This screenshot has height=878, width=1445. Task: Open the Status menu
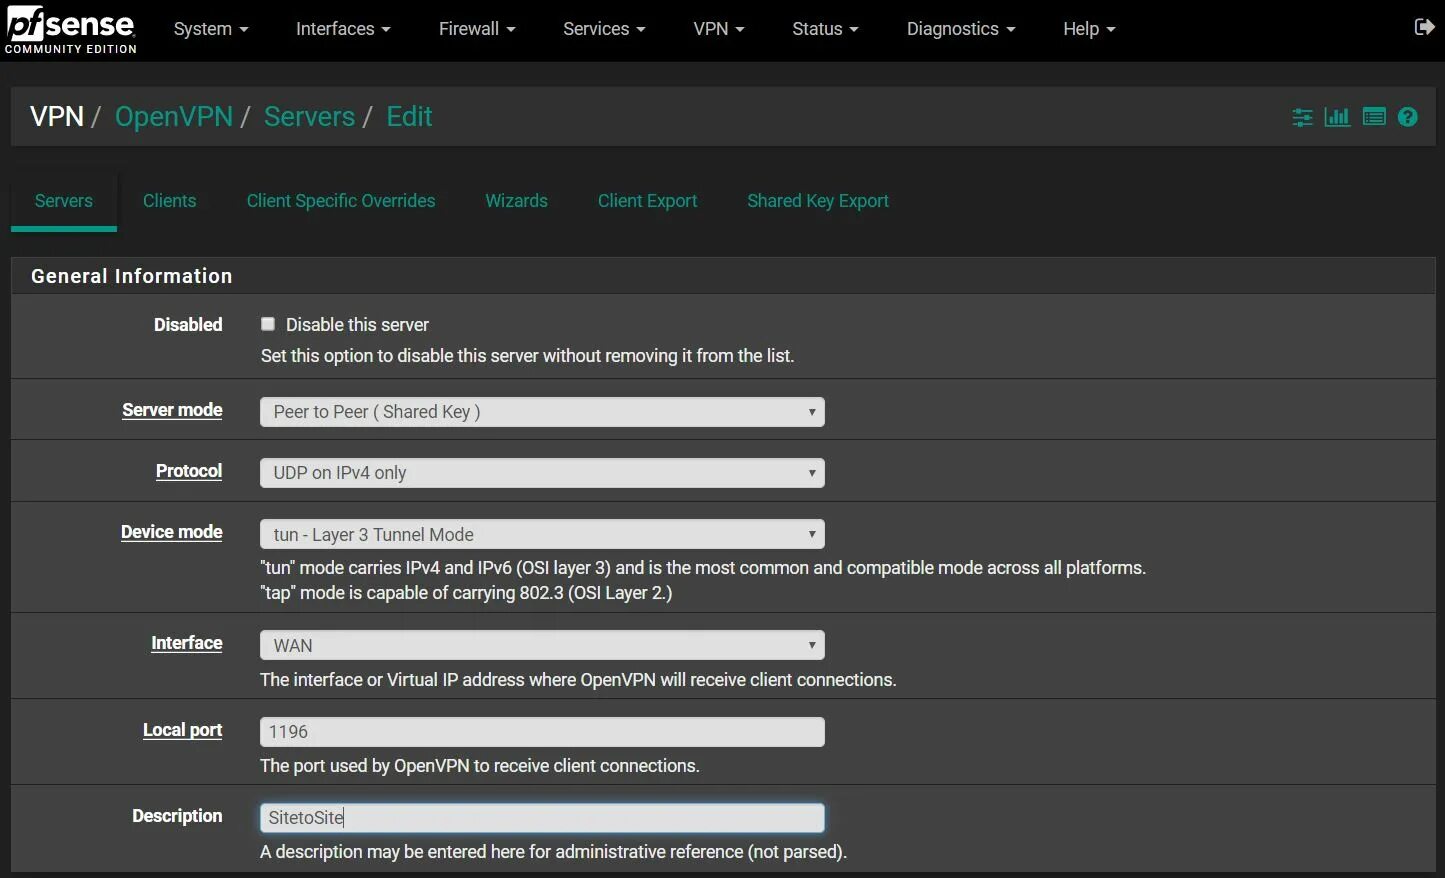pos(825,29)
